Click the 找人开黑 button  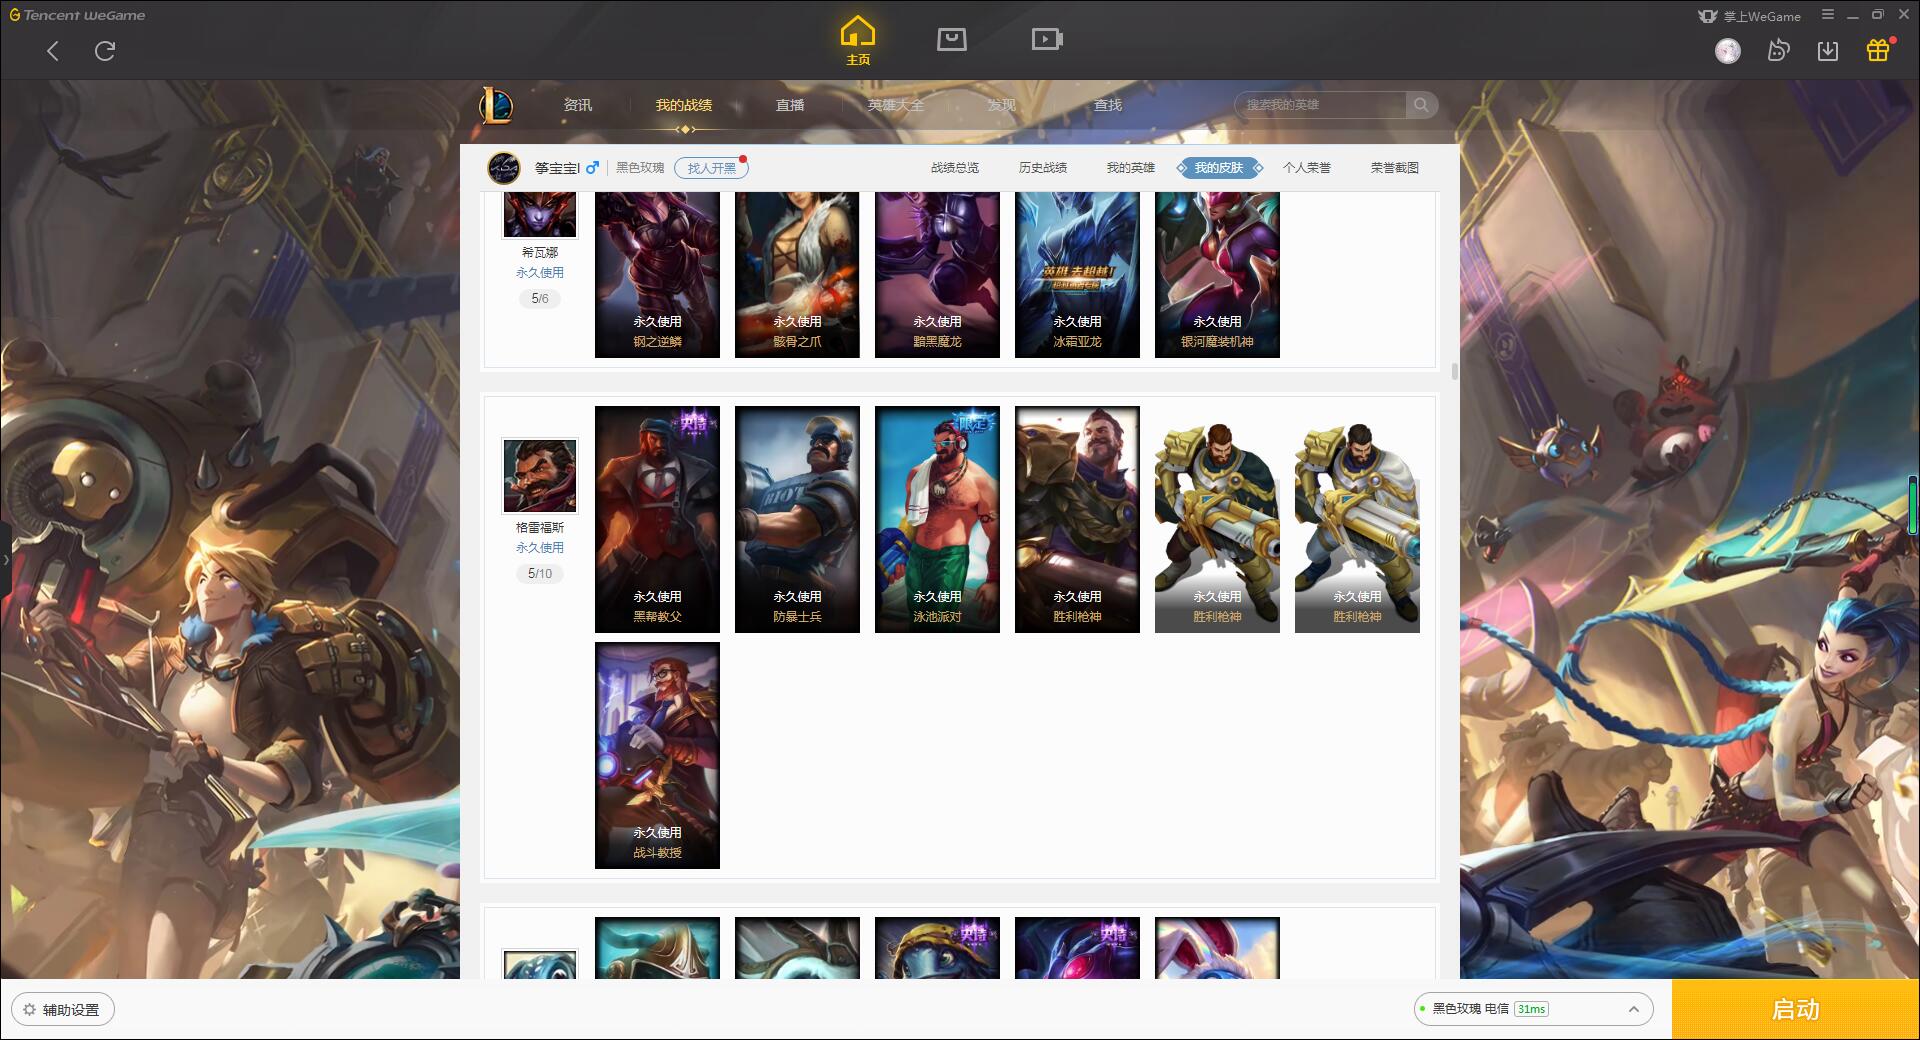click(x=711, y=168)
